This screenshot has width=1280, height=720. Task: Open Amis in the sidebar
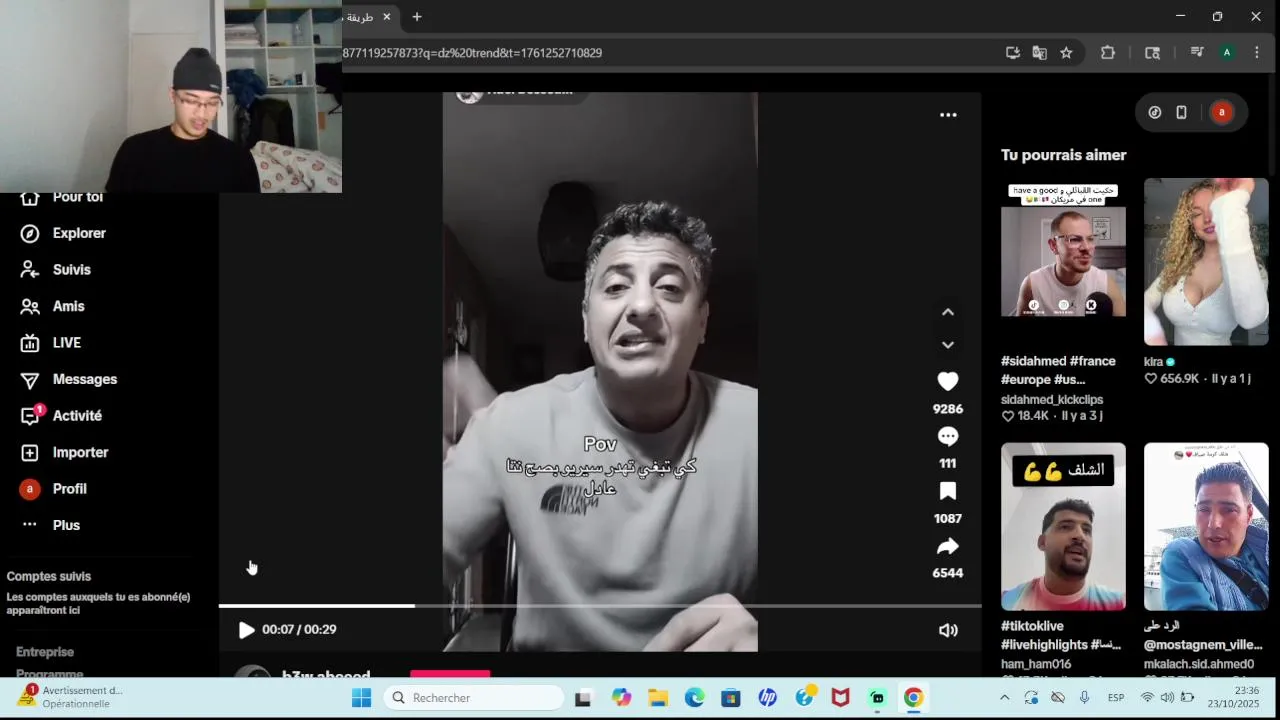pyautogui.click(x=53, y=306)
